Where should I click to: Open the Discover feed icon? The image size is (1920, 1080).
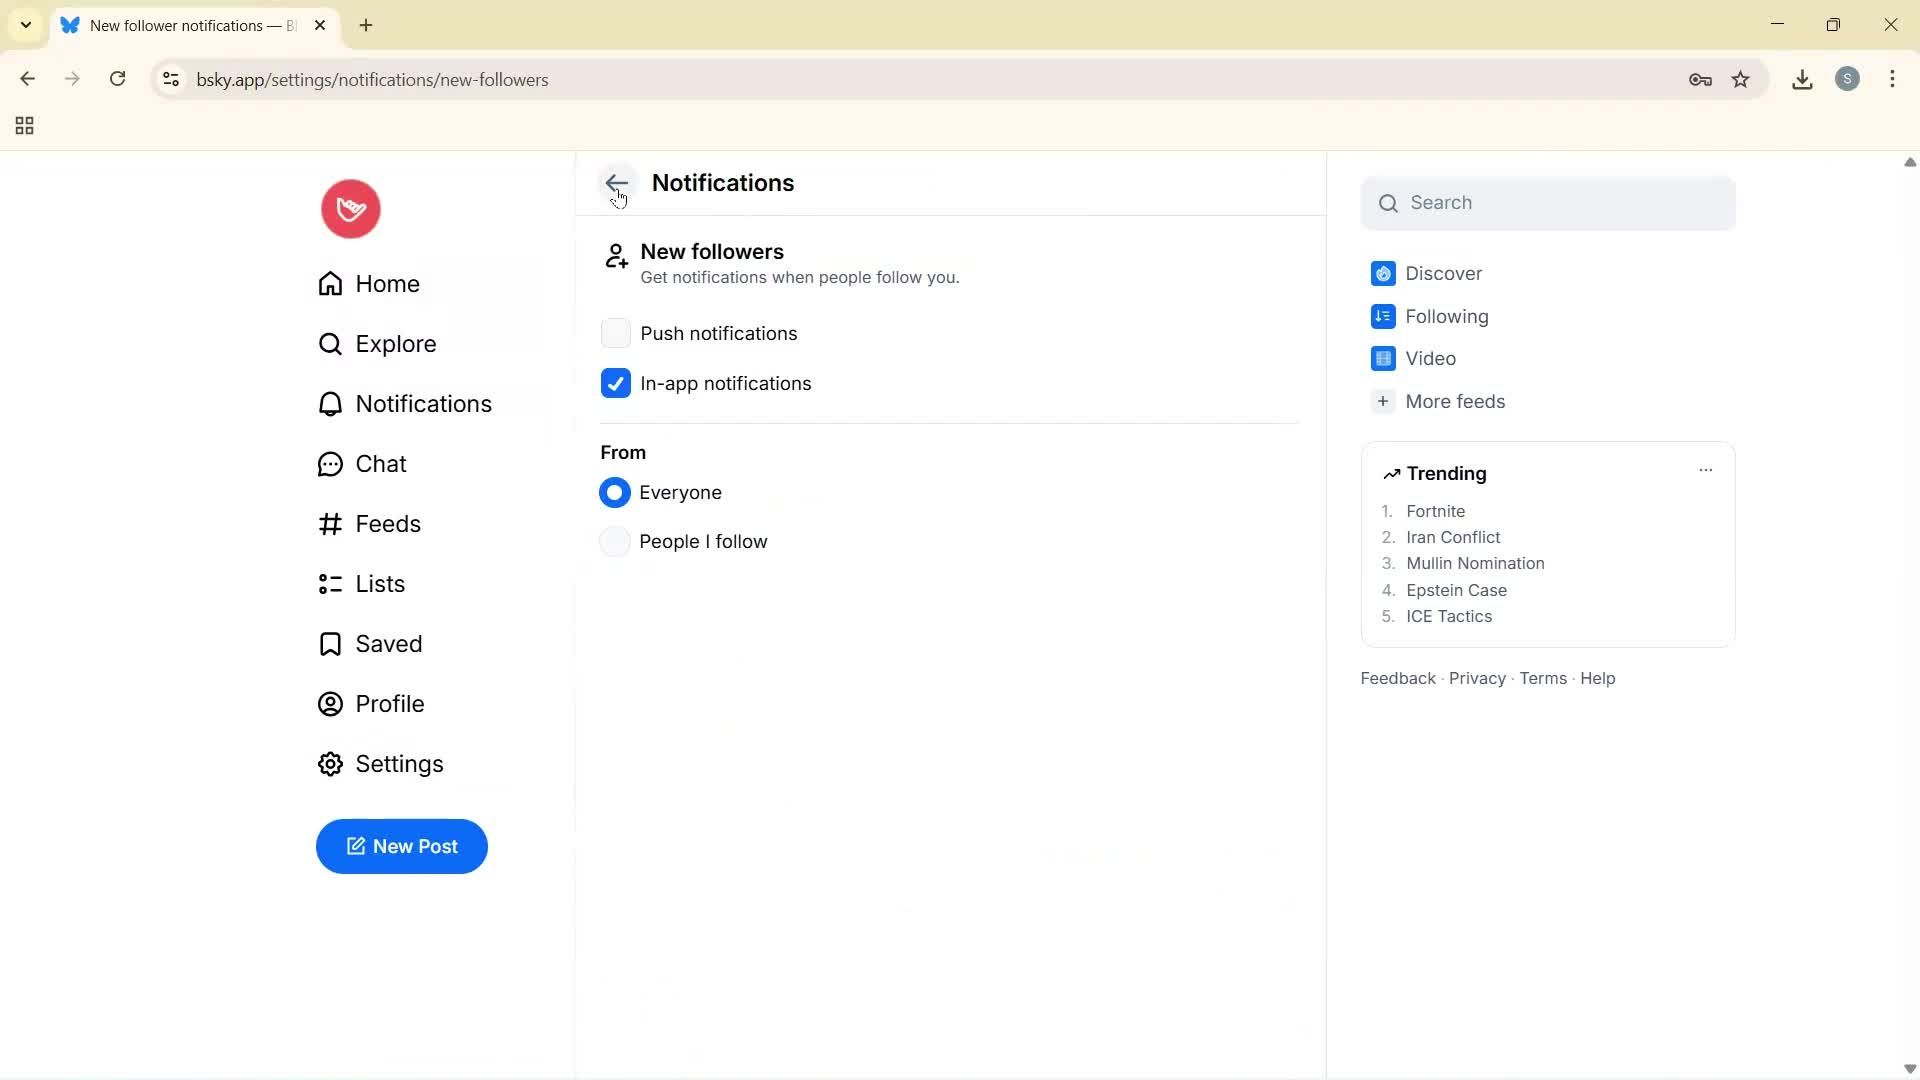click(1383, 273)
